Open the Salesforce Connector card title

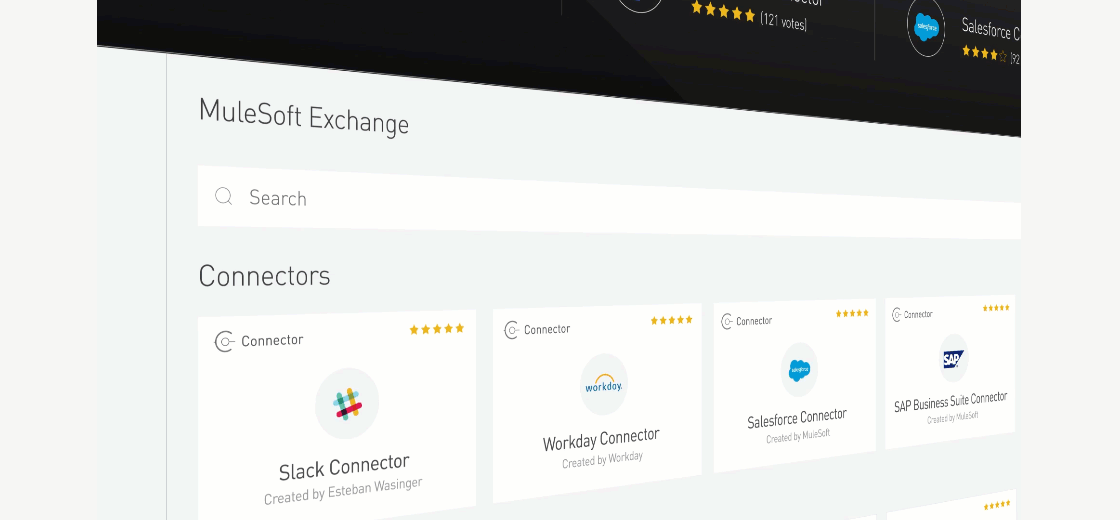point(796,419)
